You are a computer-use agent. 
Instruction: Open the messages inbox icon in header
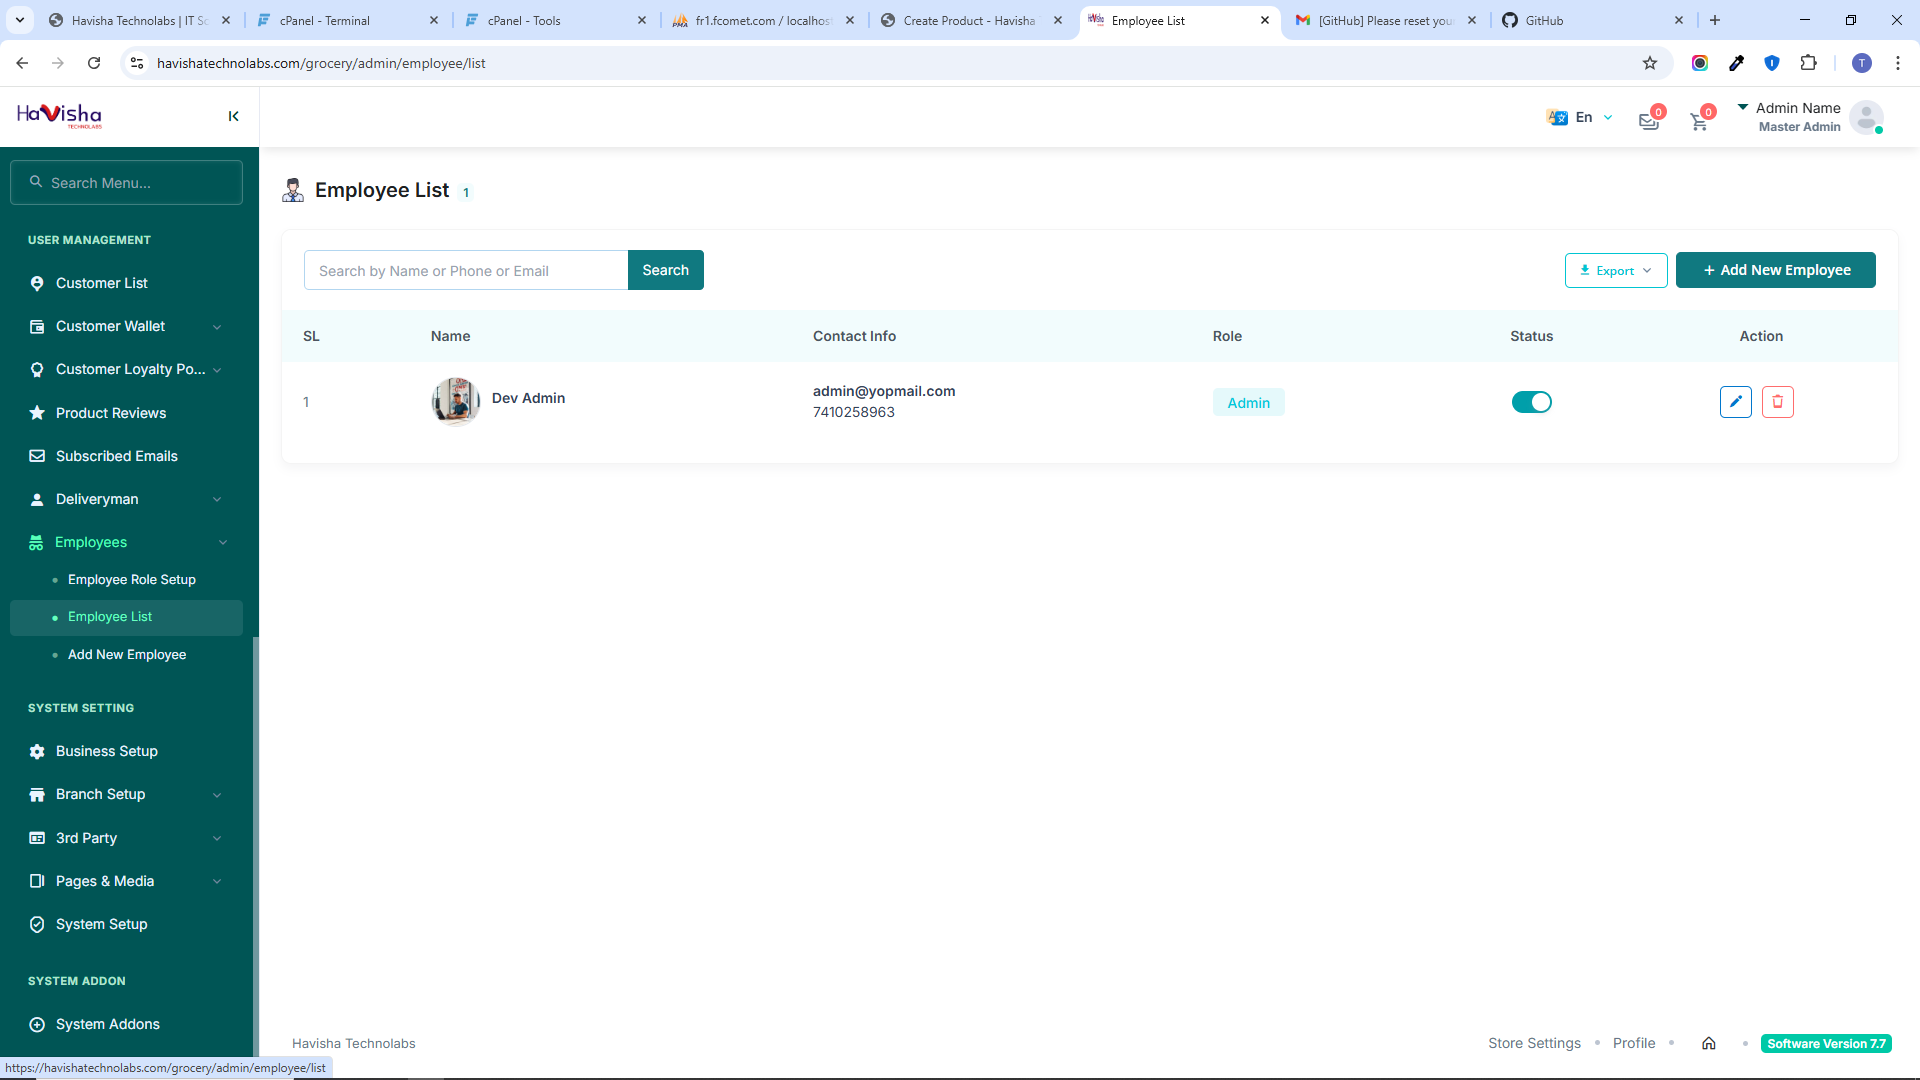coord(1649,121)
